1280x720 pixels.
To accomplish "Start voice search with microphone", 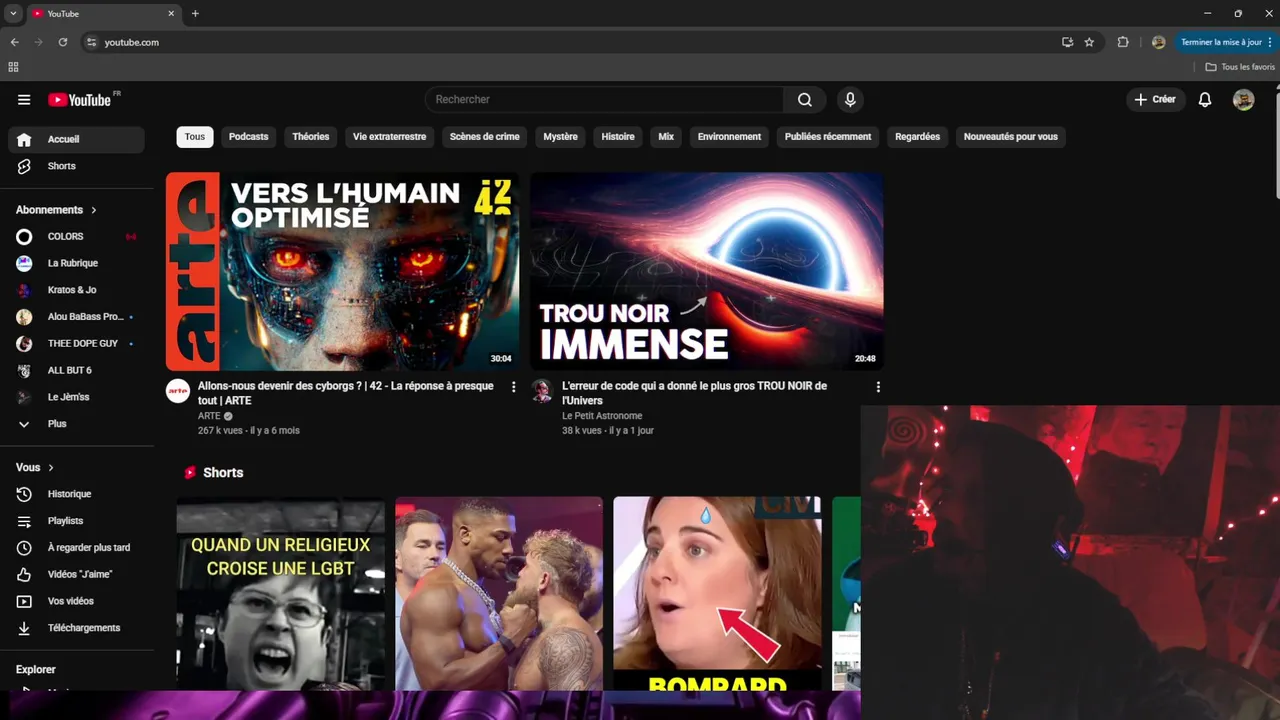I will coord(850,100).
